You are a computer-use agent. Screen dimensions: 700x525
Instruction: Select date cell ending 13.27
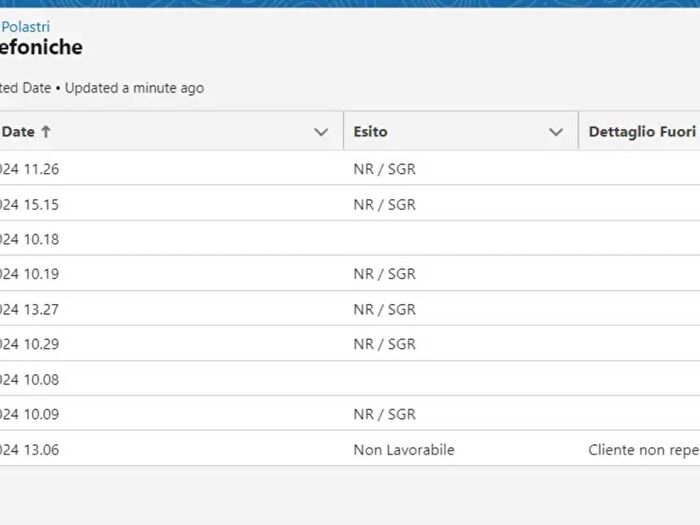pos(29,309)
